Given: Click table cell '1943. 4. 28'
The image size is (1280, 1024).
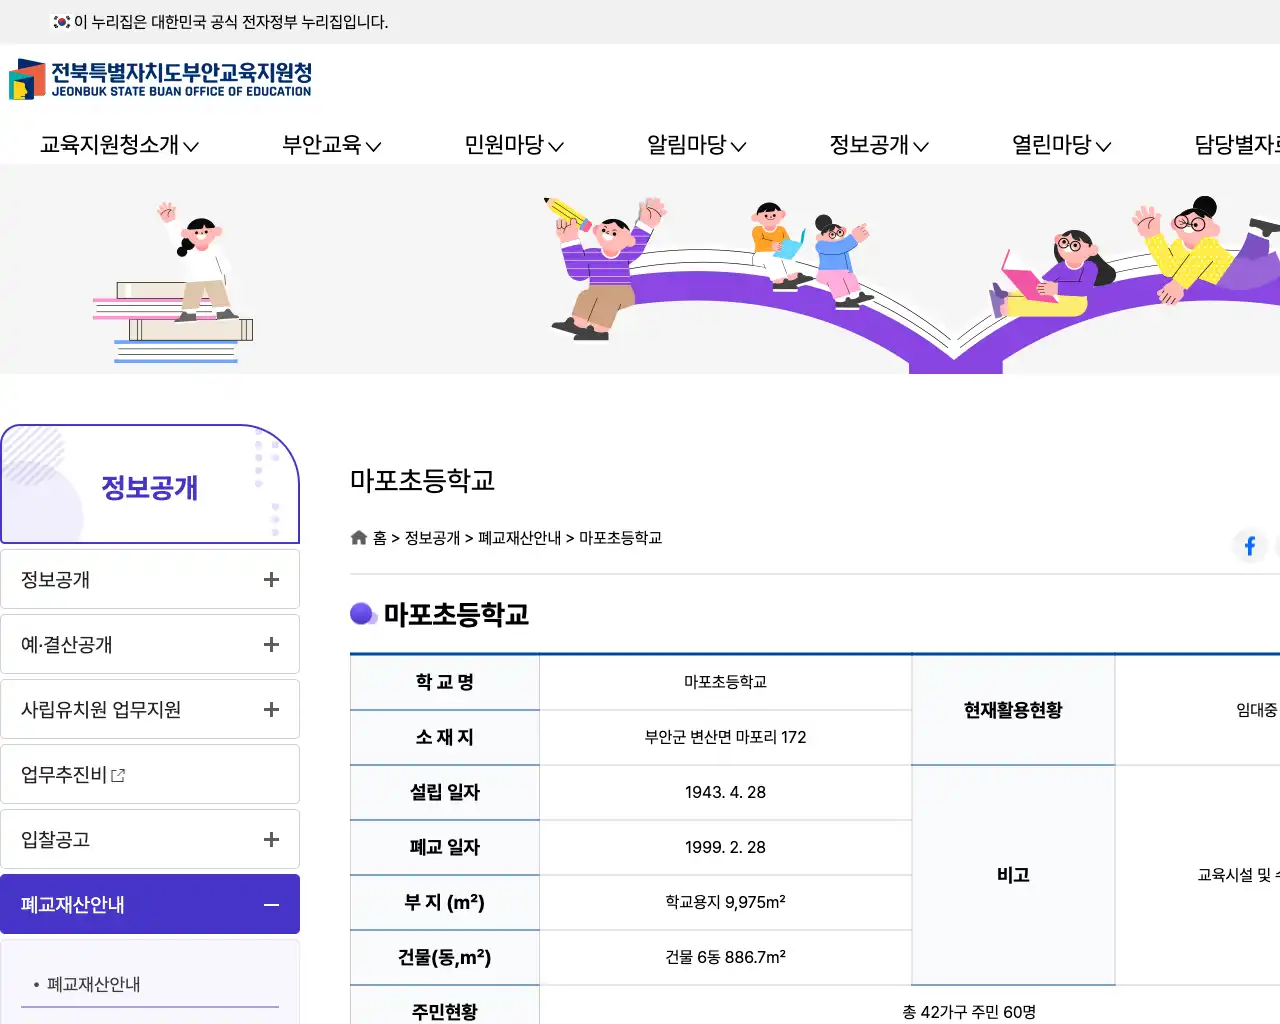Looking at the screenshot, I should pos(725,792).
